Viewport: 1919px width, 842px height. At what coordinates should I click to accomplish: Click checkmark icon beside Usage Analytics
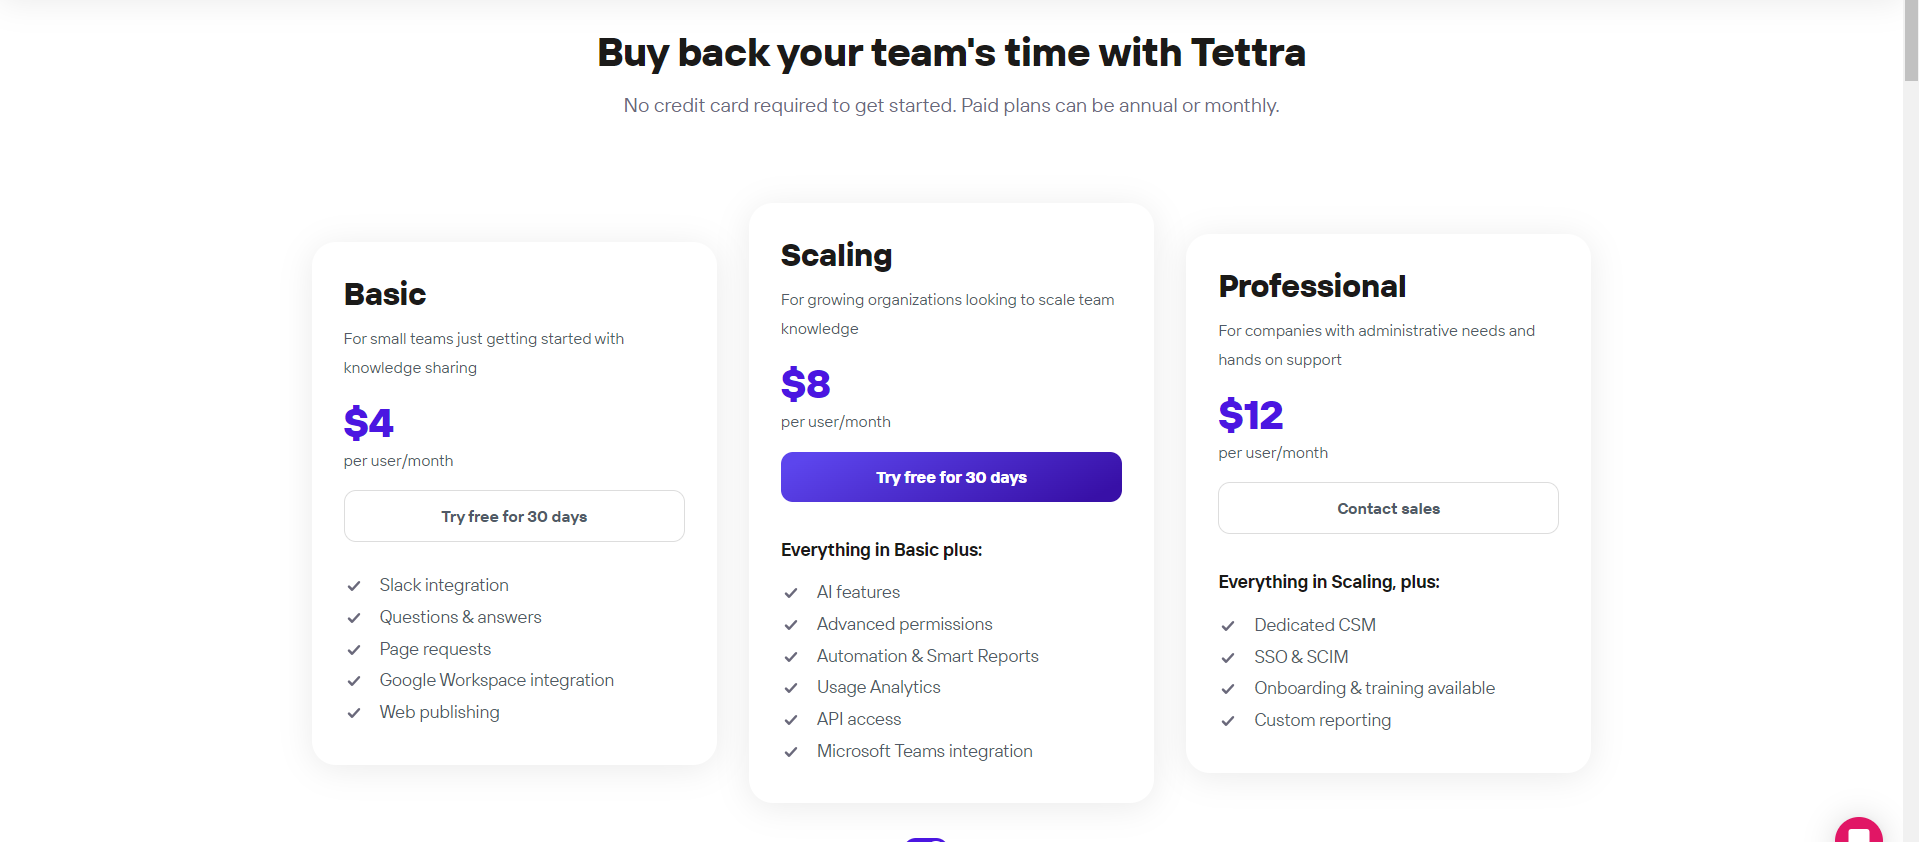pos(791,688)
